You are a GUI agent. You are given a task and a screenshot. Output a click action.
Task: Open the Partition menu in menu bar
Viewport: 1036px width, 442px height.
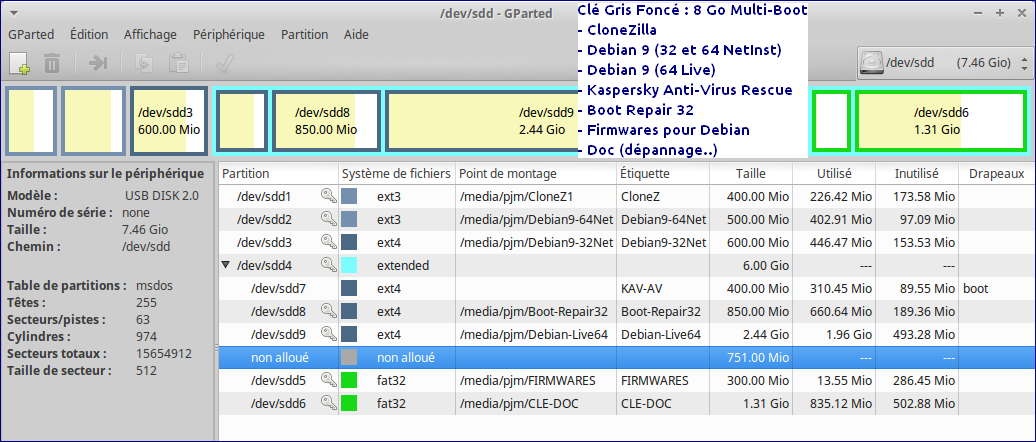(x=304, y=34)
